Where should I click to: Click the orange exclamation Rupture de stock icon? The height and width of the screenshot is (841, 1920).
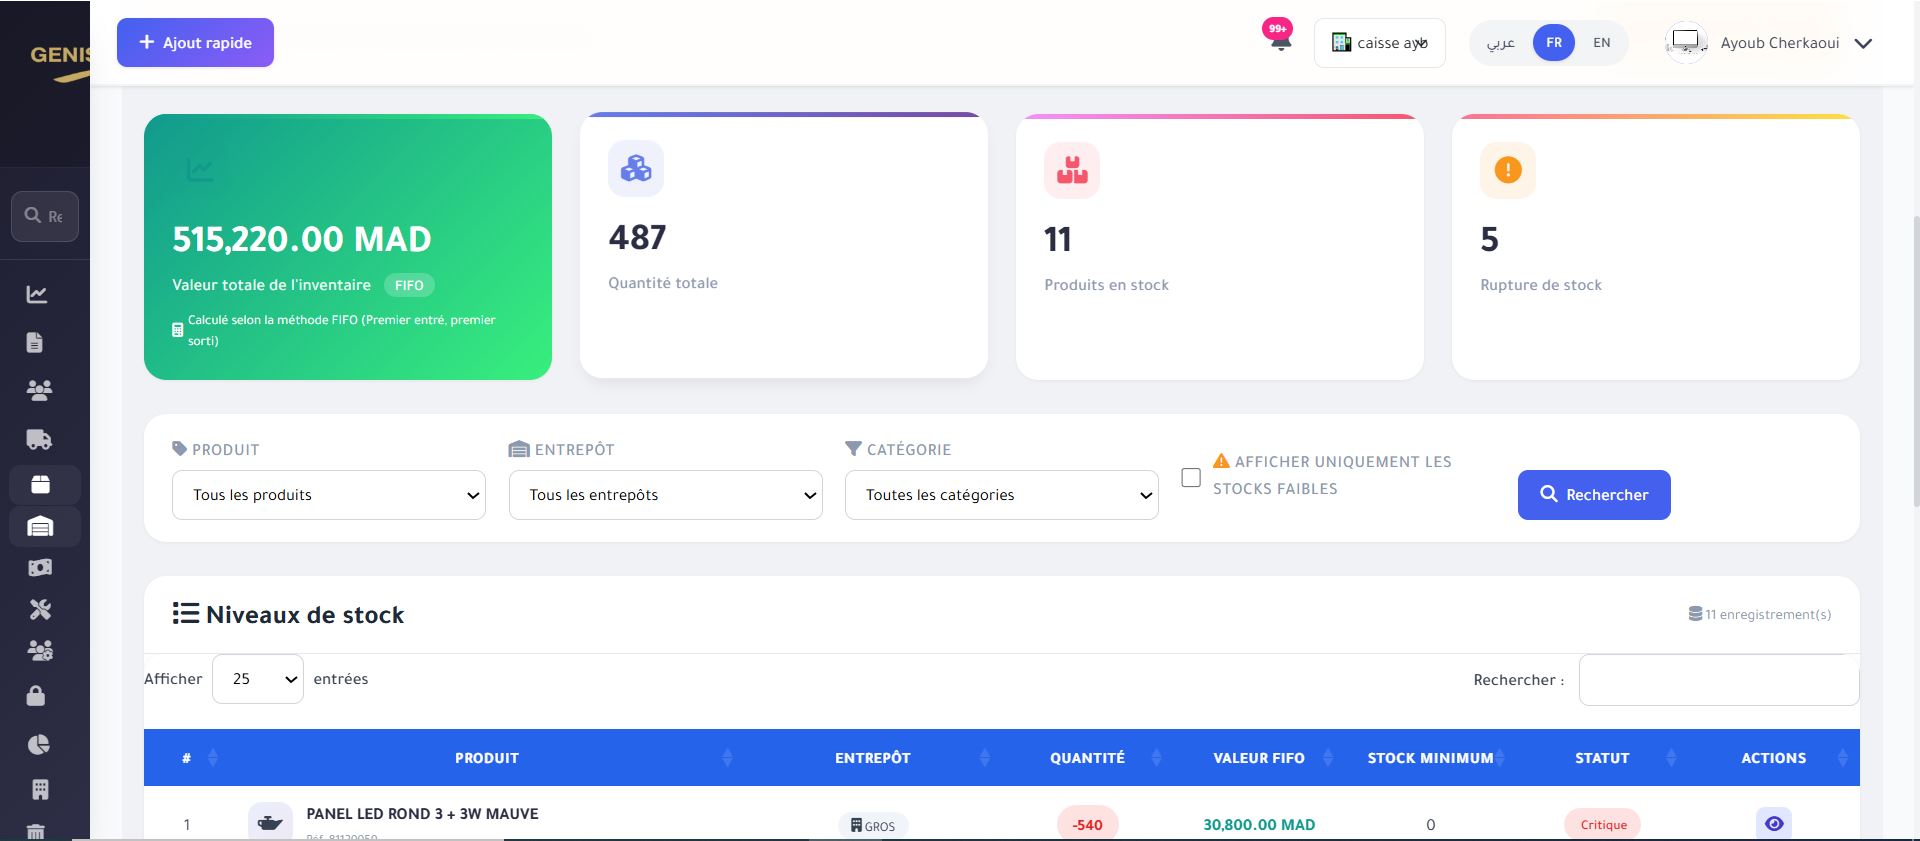click(1508, 170)
